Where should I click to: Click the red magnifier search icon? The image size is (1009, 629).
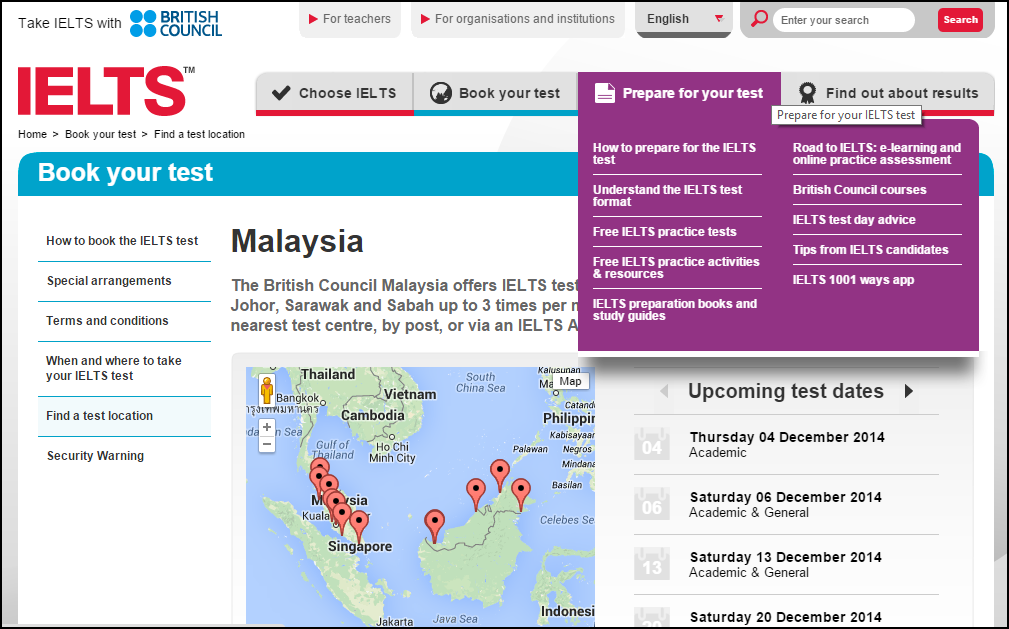(x=759, y=19)
